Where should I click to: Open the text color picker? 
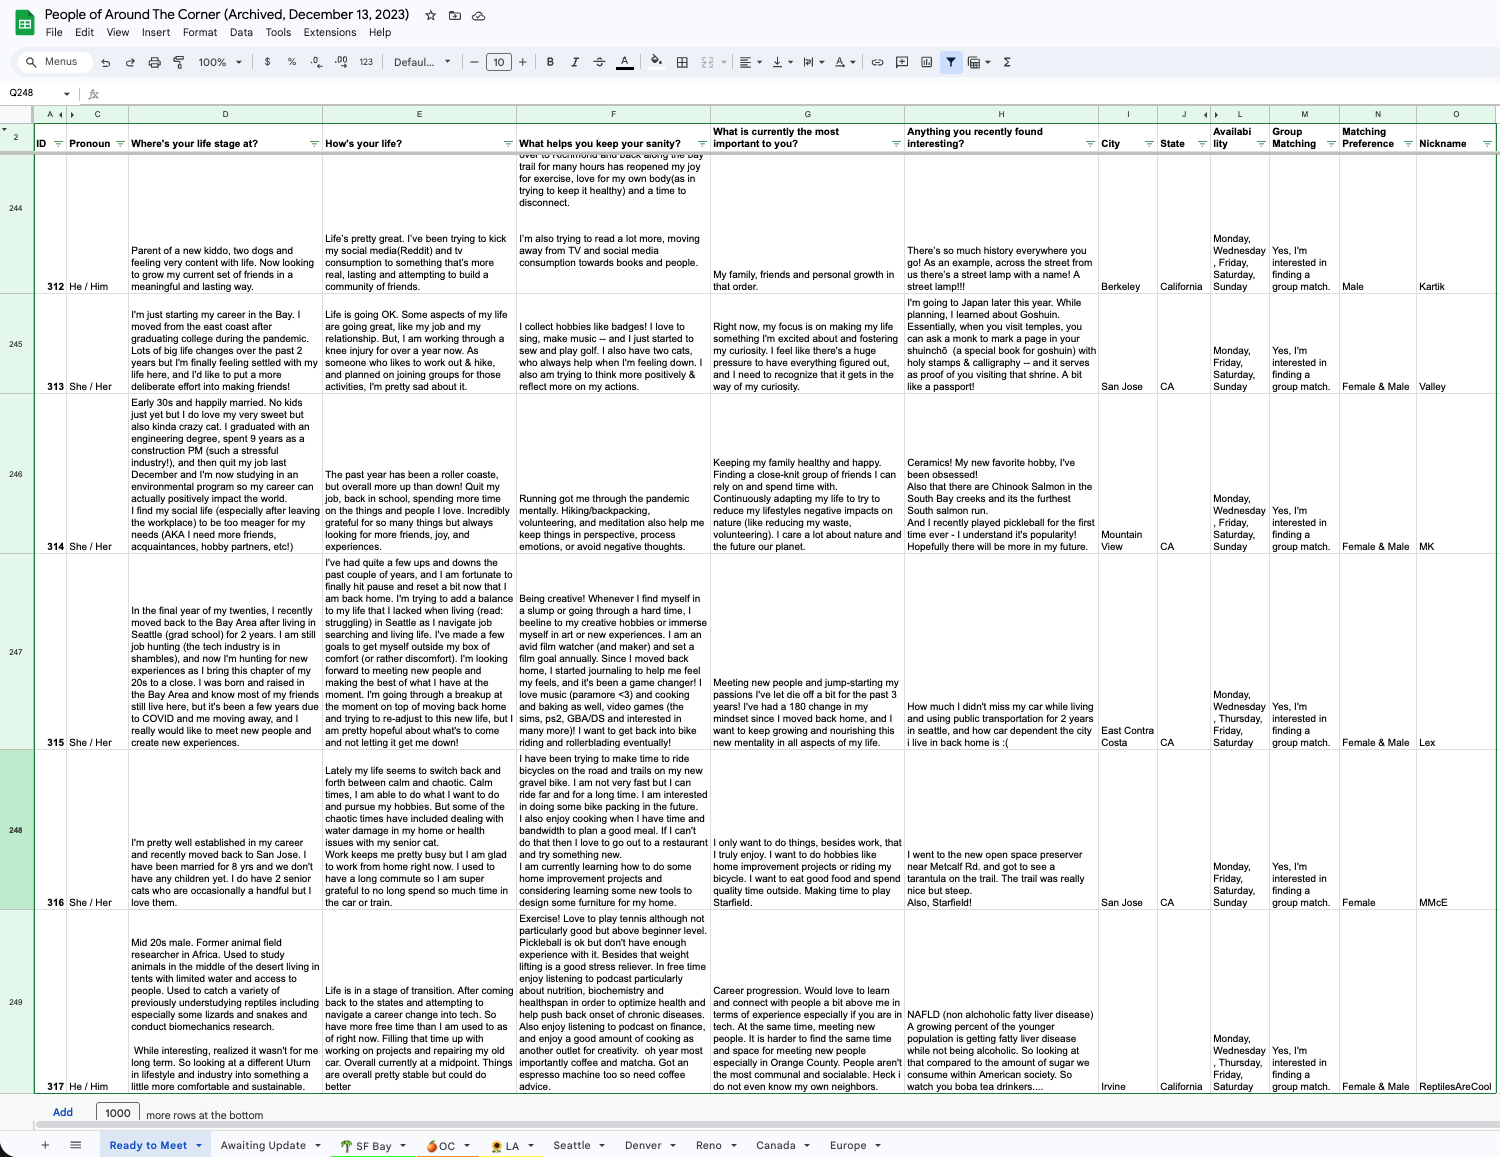click(x=625, y=62)
